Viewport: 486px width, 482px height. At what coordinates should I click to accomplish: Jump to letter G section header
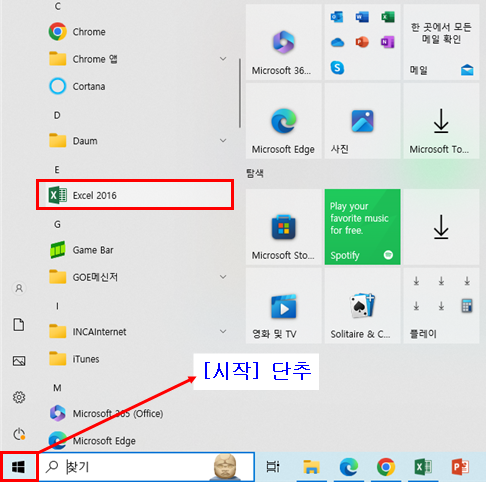[57, 224]
